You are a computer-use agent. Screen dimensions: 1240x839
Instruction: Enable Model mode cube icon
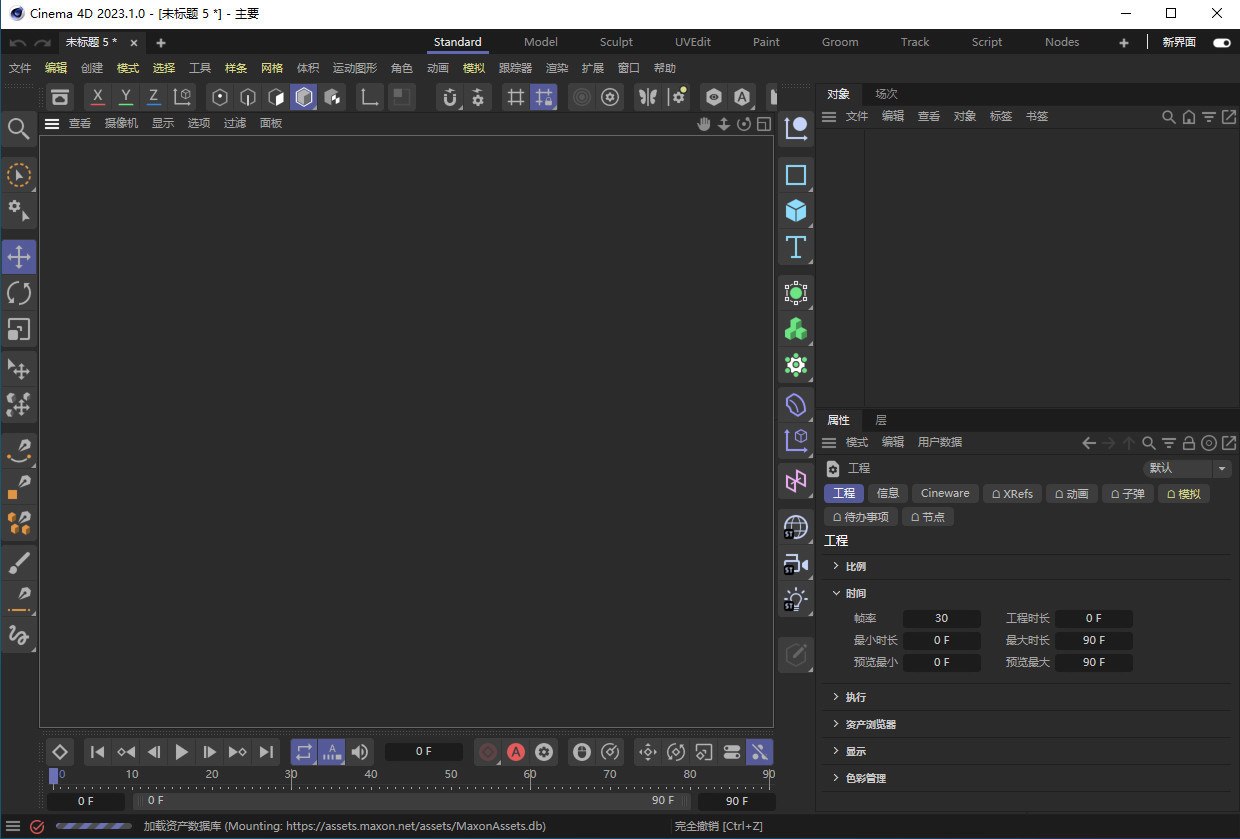coord(304,97)
